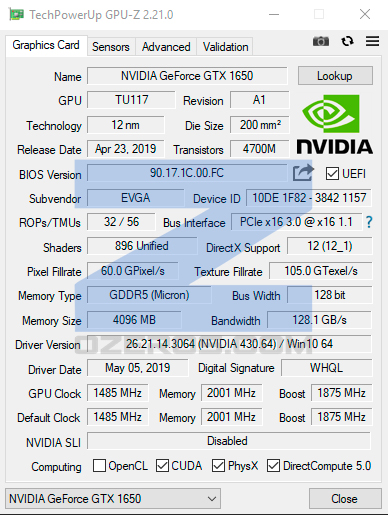Switch to the Sensors tab

point(111,47)
